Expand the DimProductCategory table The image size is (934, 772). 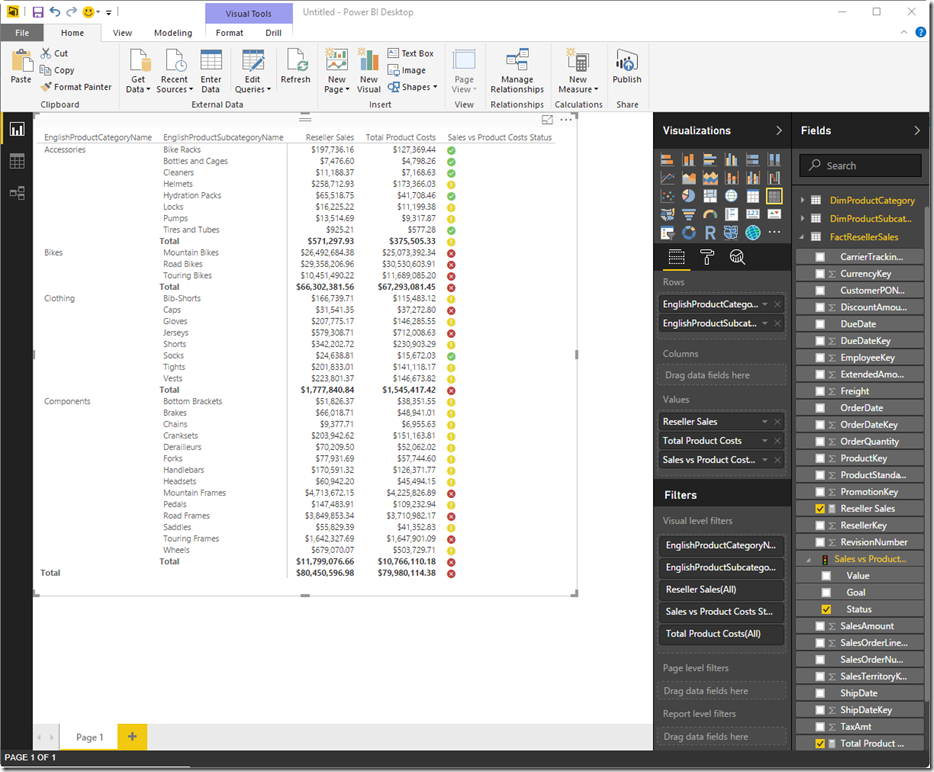(x=802, y=200)
